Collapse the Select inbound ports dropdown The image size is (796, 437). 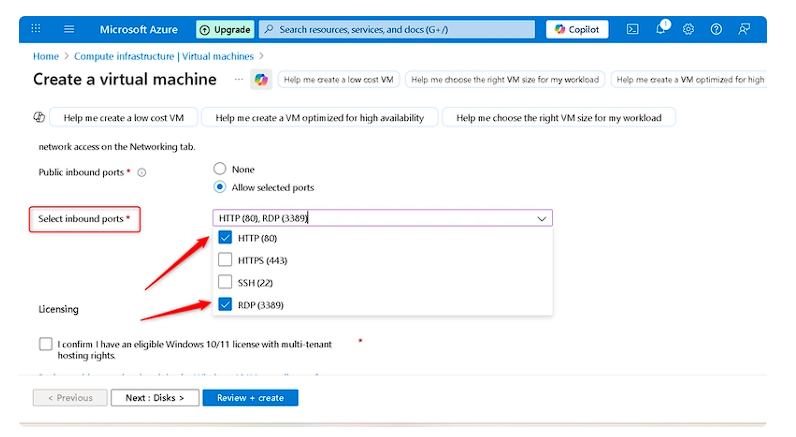[x=542, y=218]
